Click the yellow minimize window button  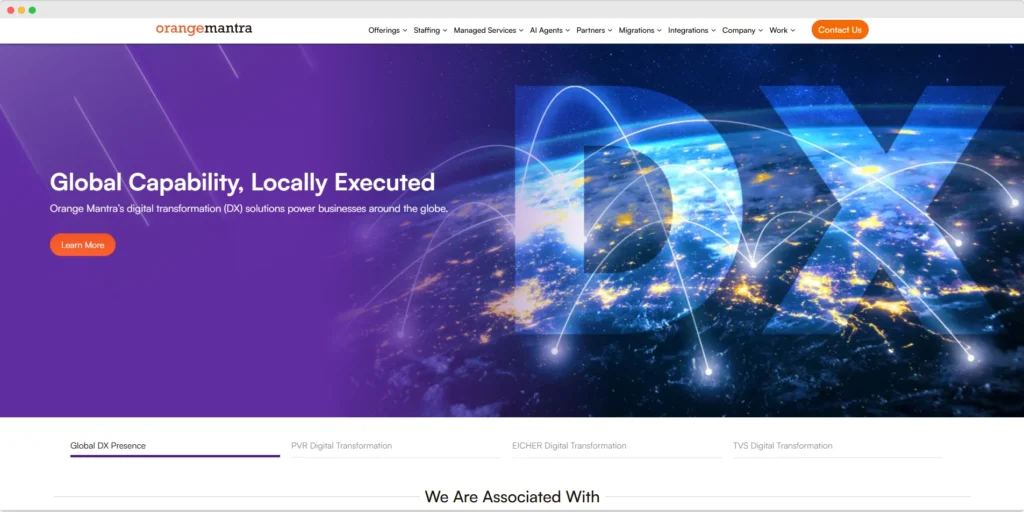[22, 10]
